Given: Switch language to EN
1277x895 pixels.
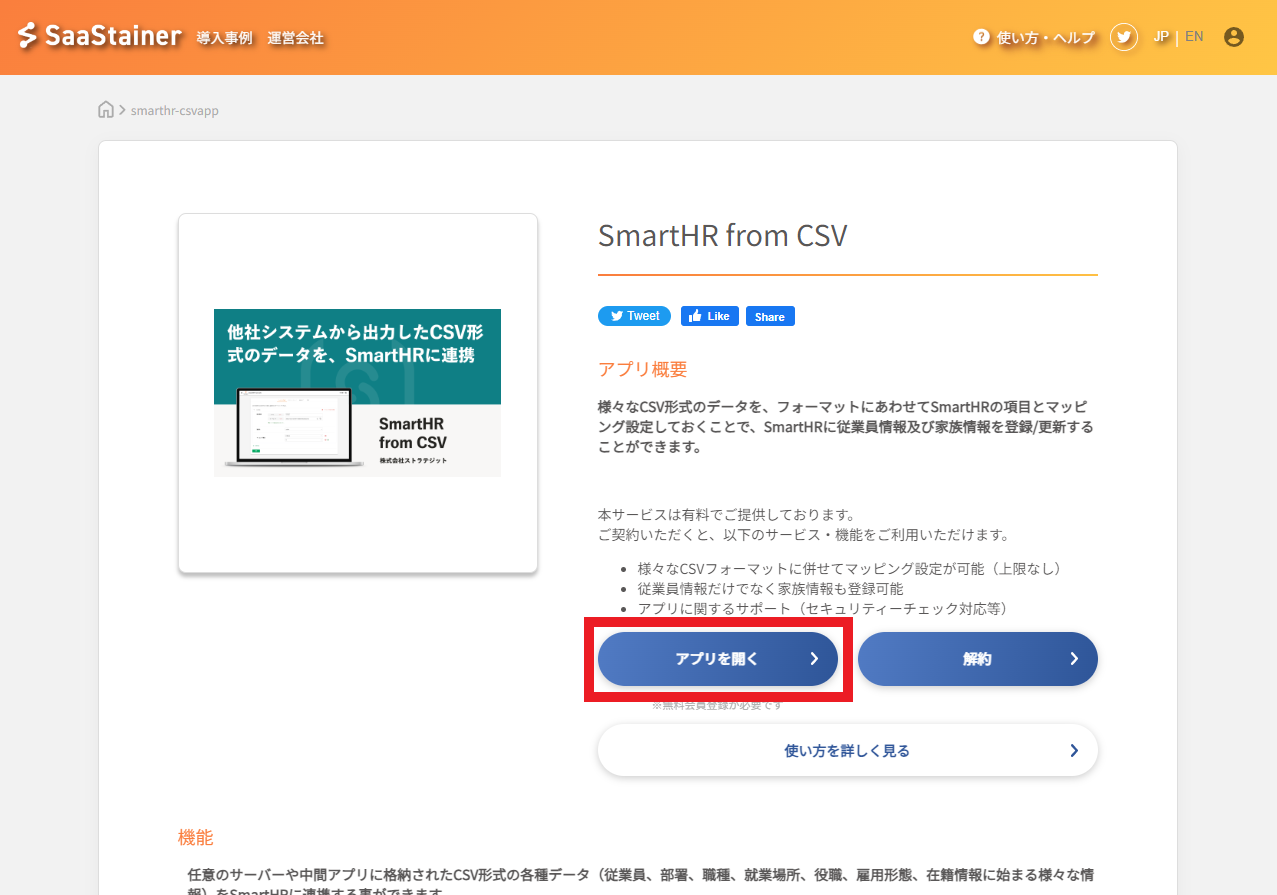Looking at the screenshot, I should click(x=1194, y=37).
